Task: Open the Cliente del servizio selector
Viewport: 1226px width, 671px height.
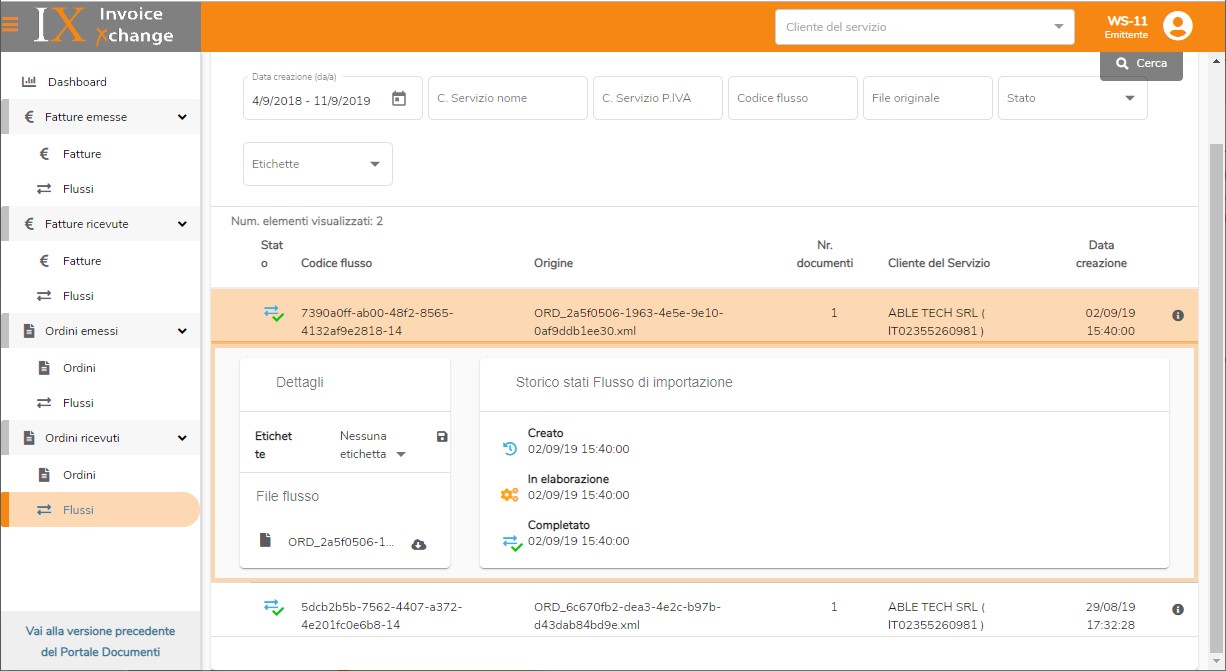Action: [924, 27]
